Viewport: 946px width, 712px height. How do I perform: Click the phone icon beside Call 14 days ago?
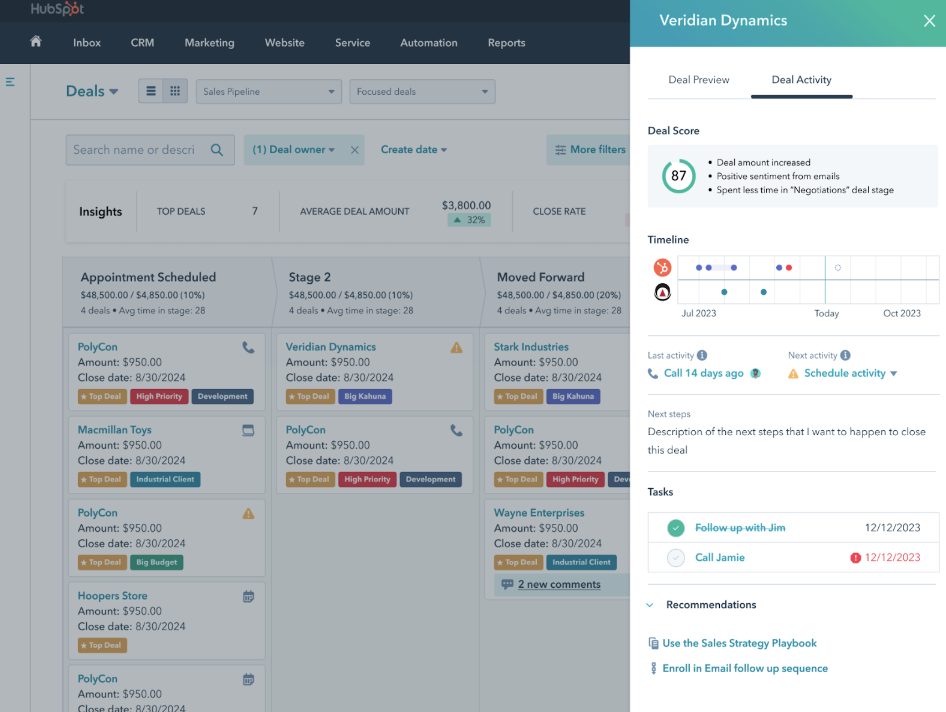653,373
